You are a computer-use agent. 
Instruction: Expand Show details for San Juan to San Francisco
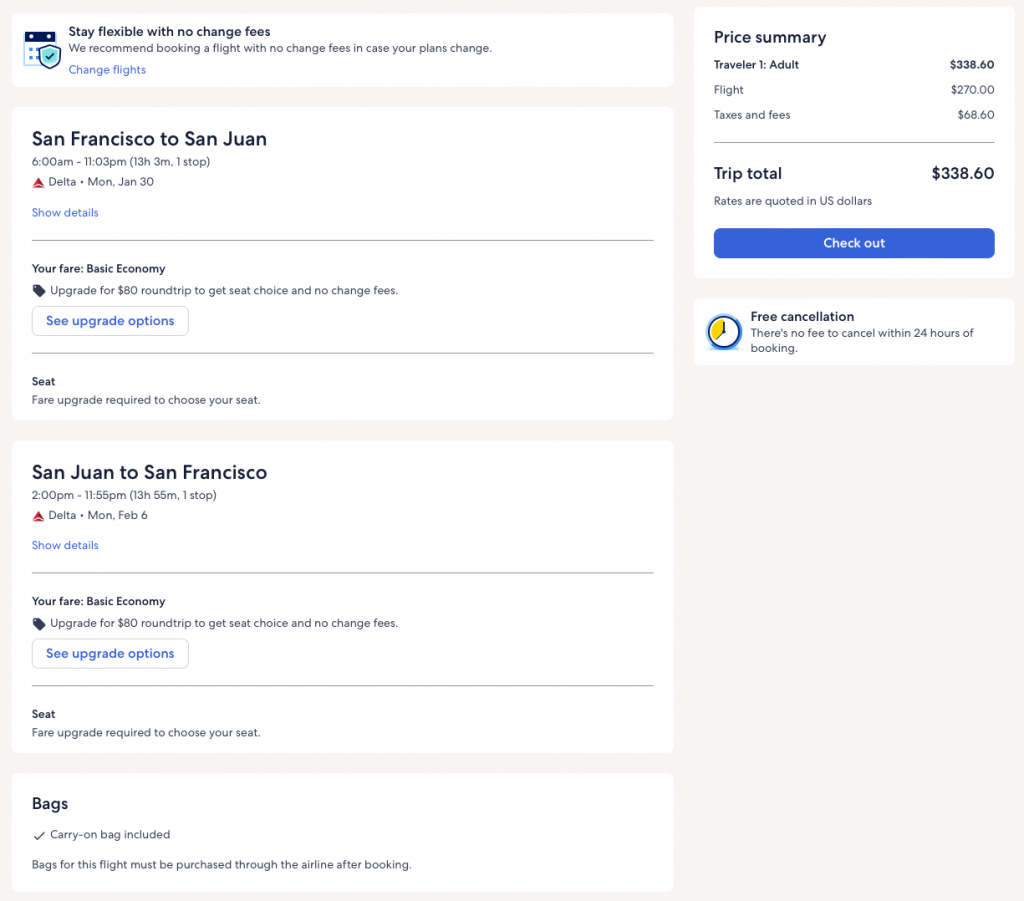point(65,546)
